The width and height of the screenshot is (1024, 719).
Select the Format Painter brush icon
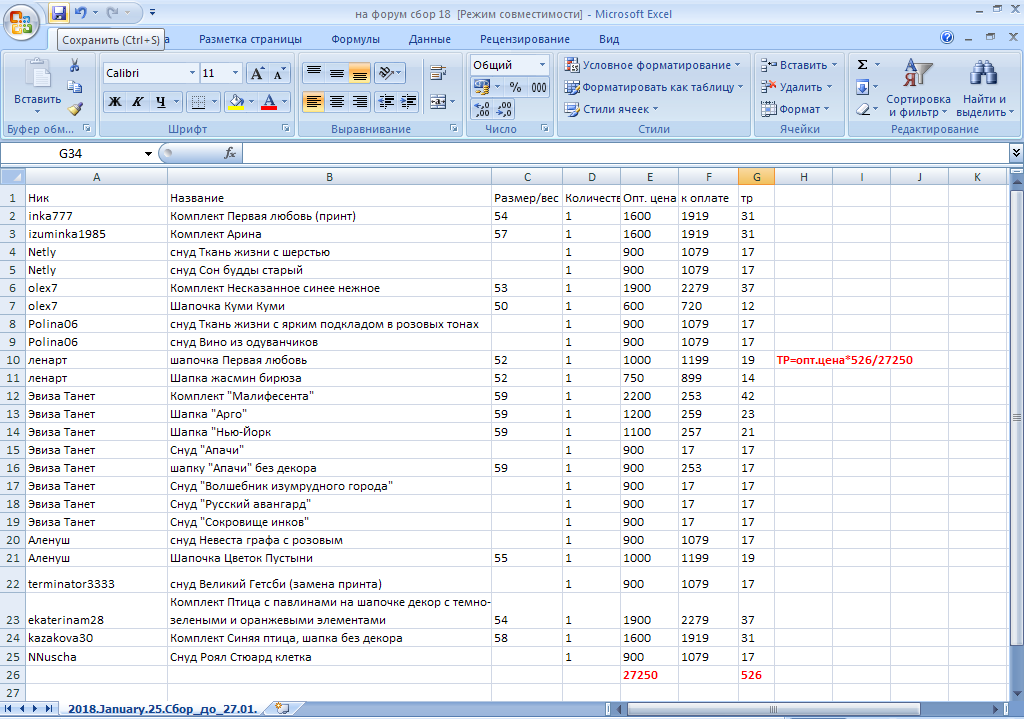tap(75, 108)
